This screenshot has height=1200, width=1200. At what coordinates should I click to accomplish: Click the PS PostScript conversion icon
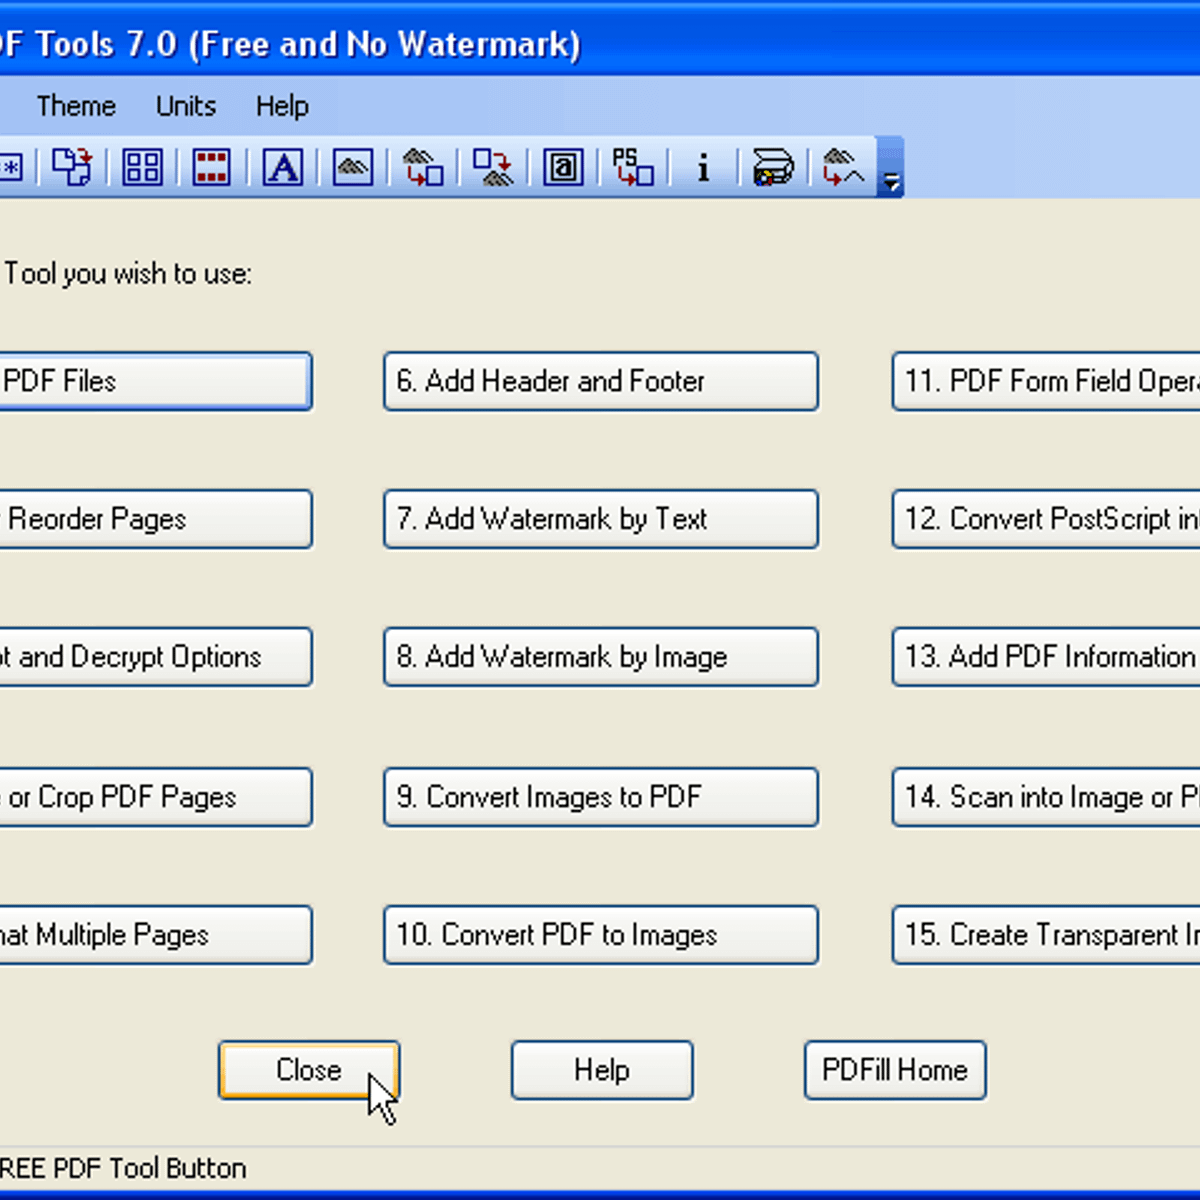[633, 167]
